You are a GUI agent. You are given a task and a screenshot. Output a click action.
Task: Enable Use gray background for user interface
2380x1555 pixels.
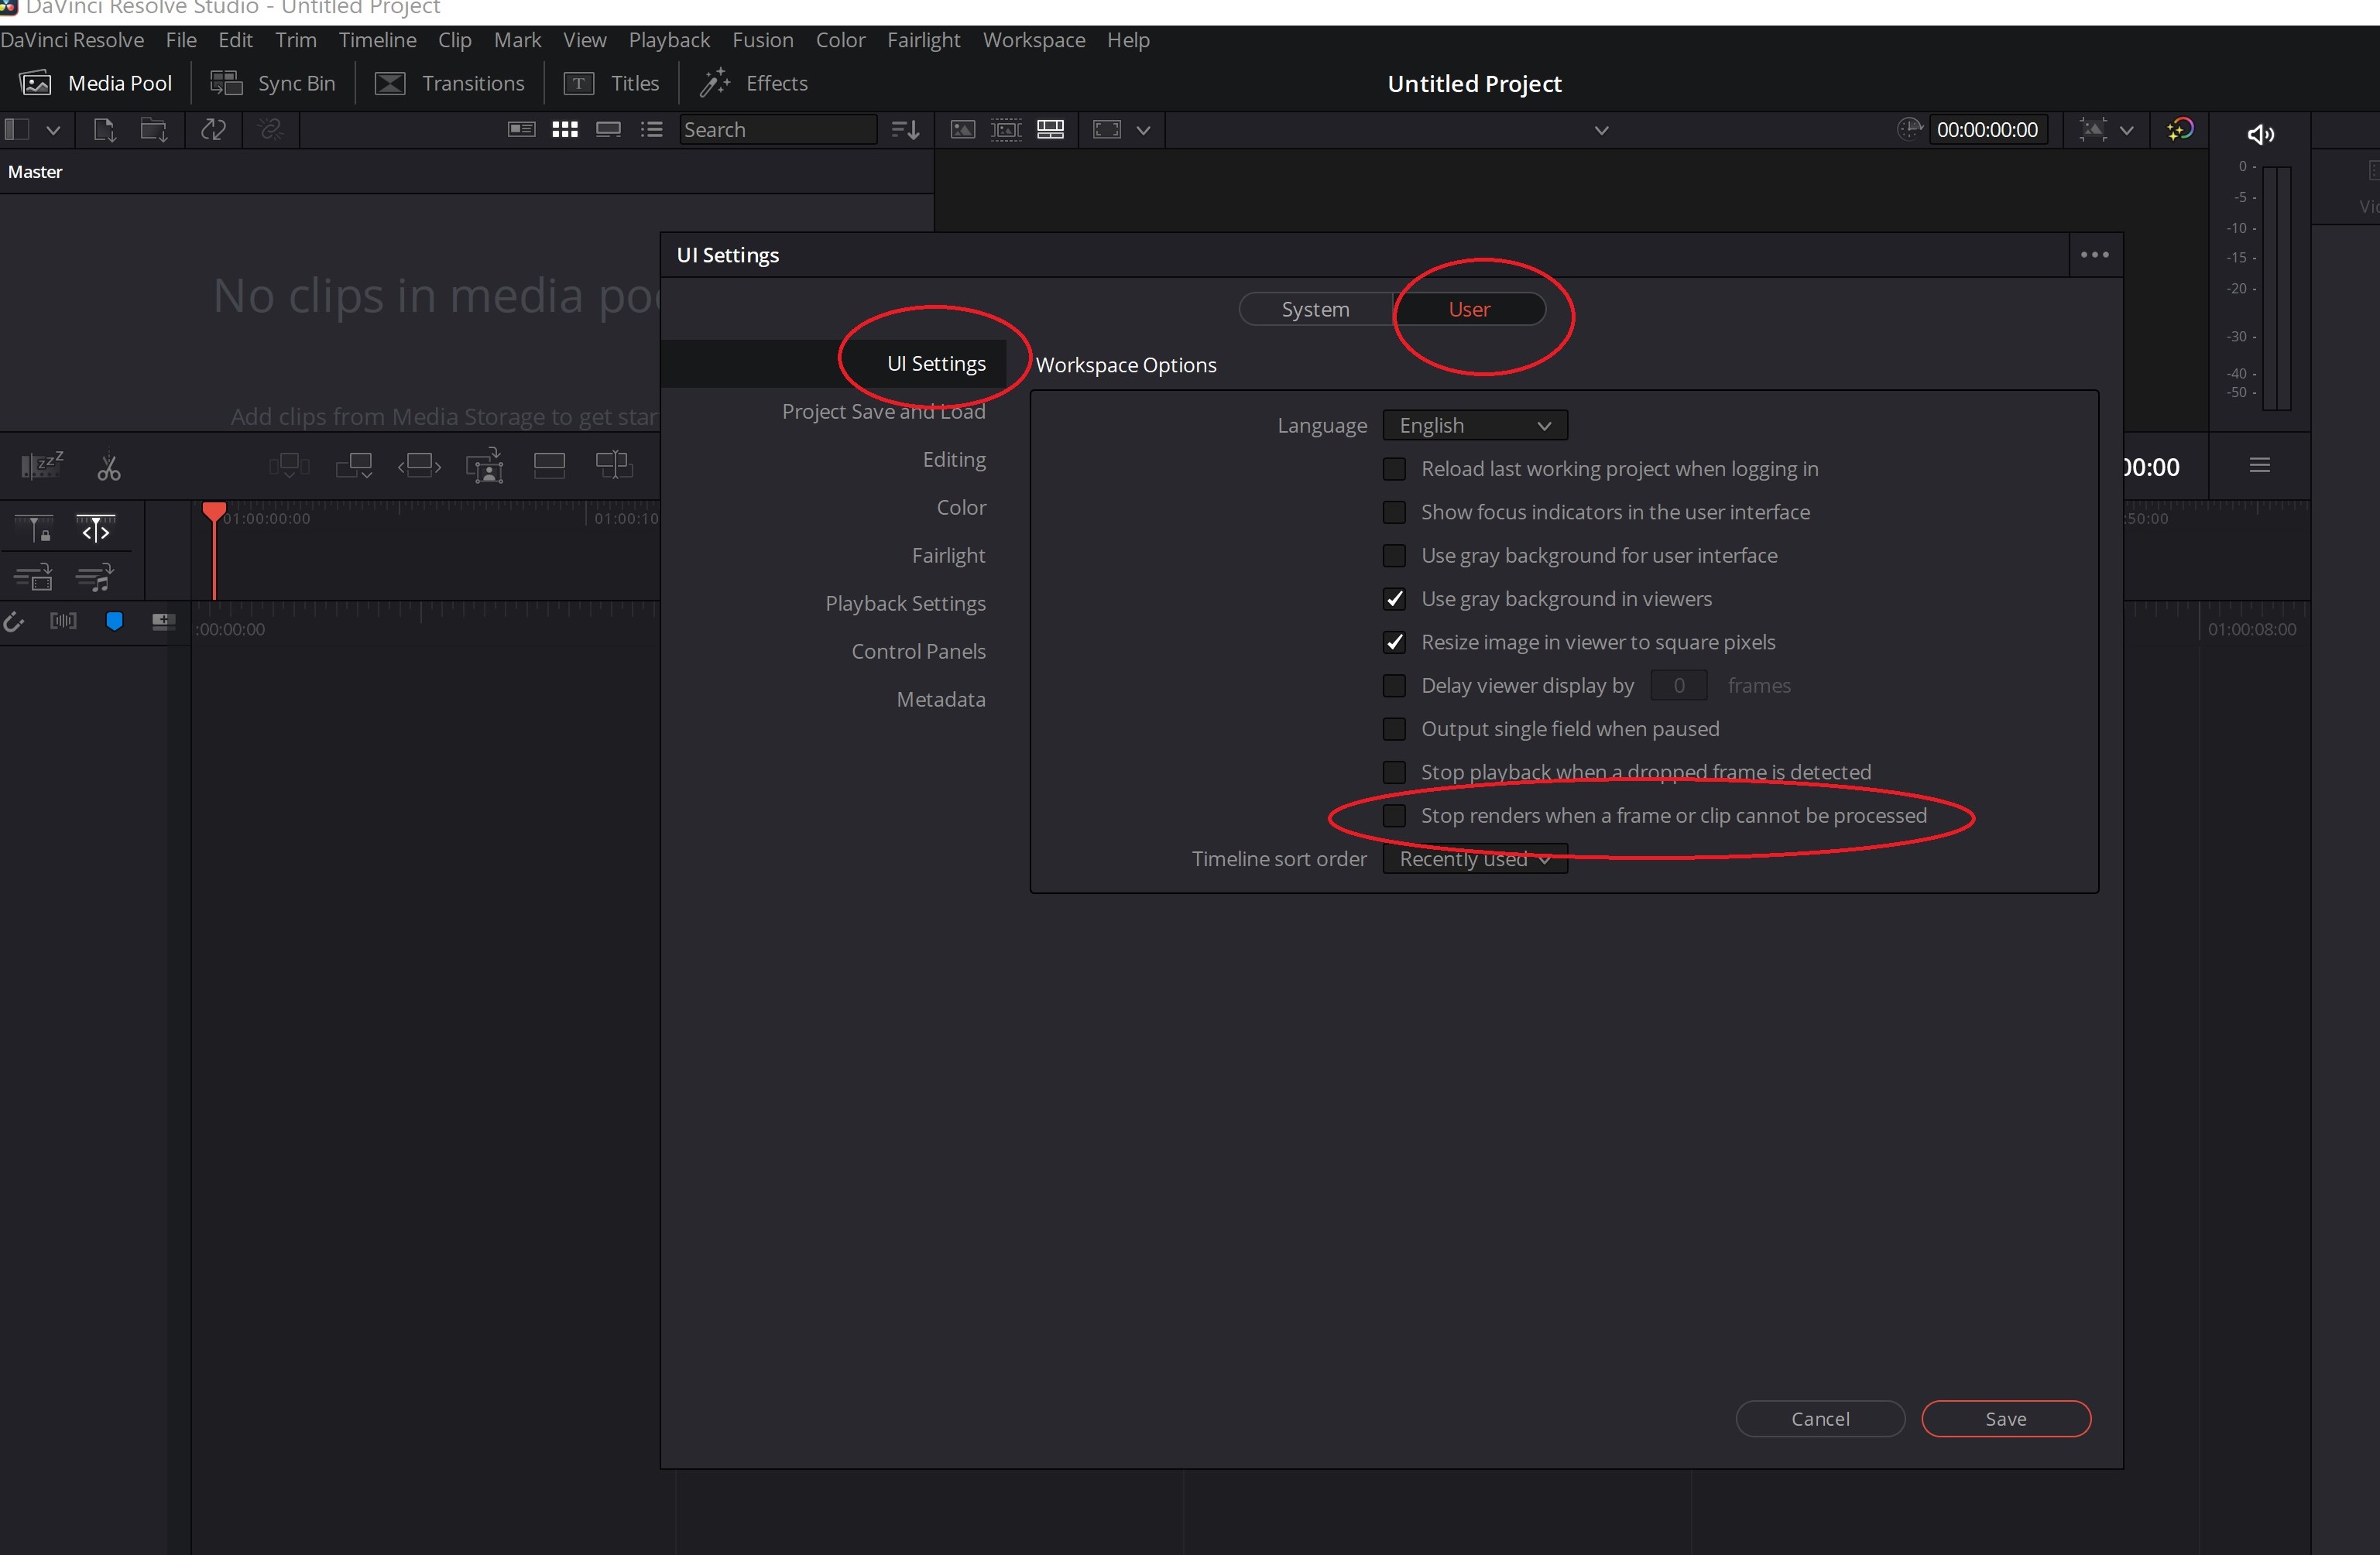pyautogui.click(x=1393, y=555)
